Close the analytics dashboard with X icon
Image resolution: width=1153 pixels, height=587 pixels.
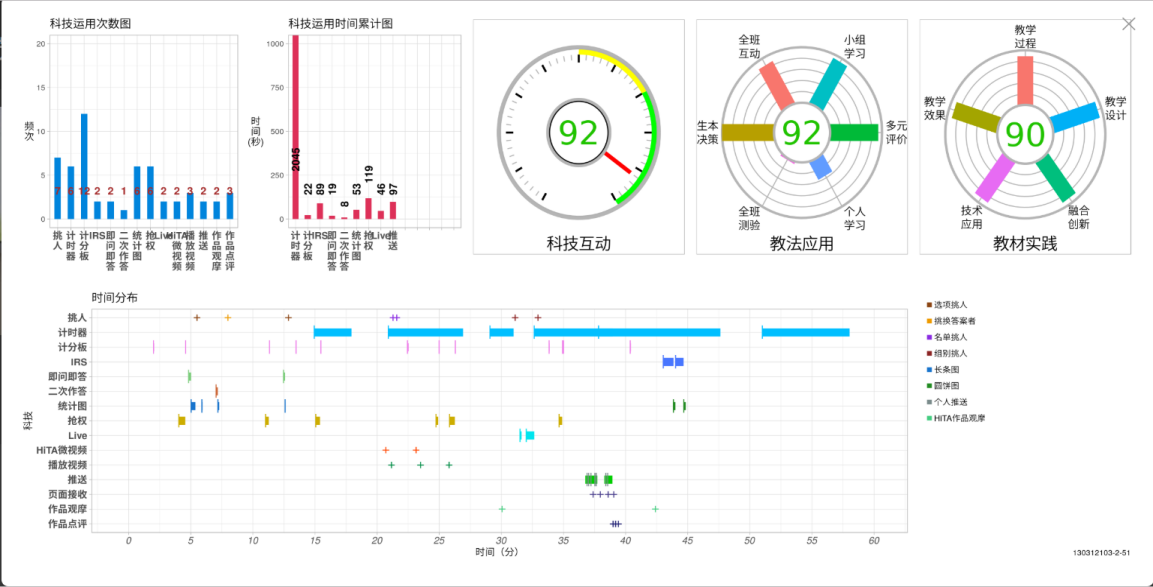coord(1129,24)
